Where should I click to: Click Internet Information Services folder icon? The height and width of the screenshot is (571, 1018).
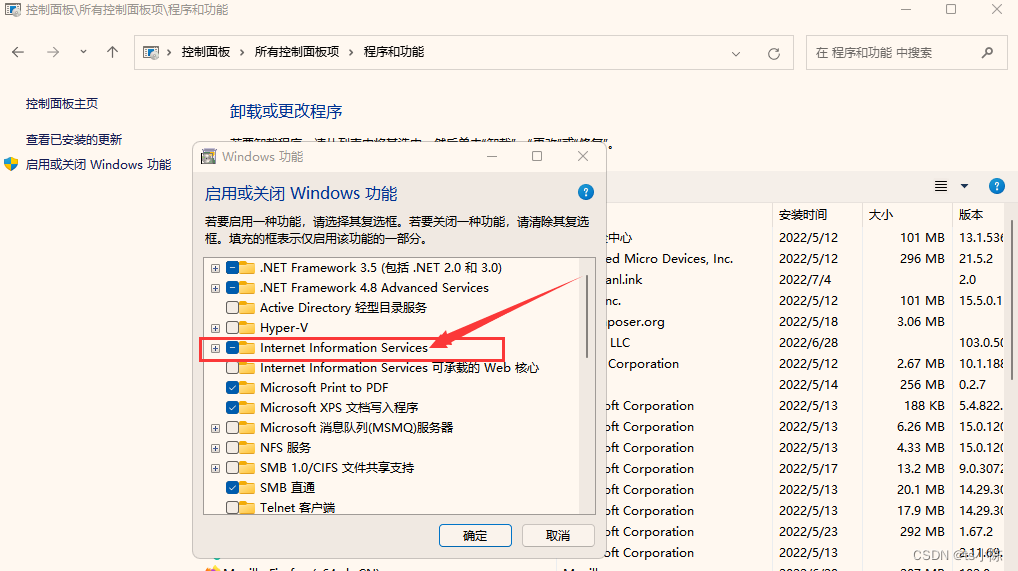247,348
